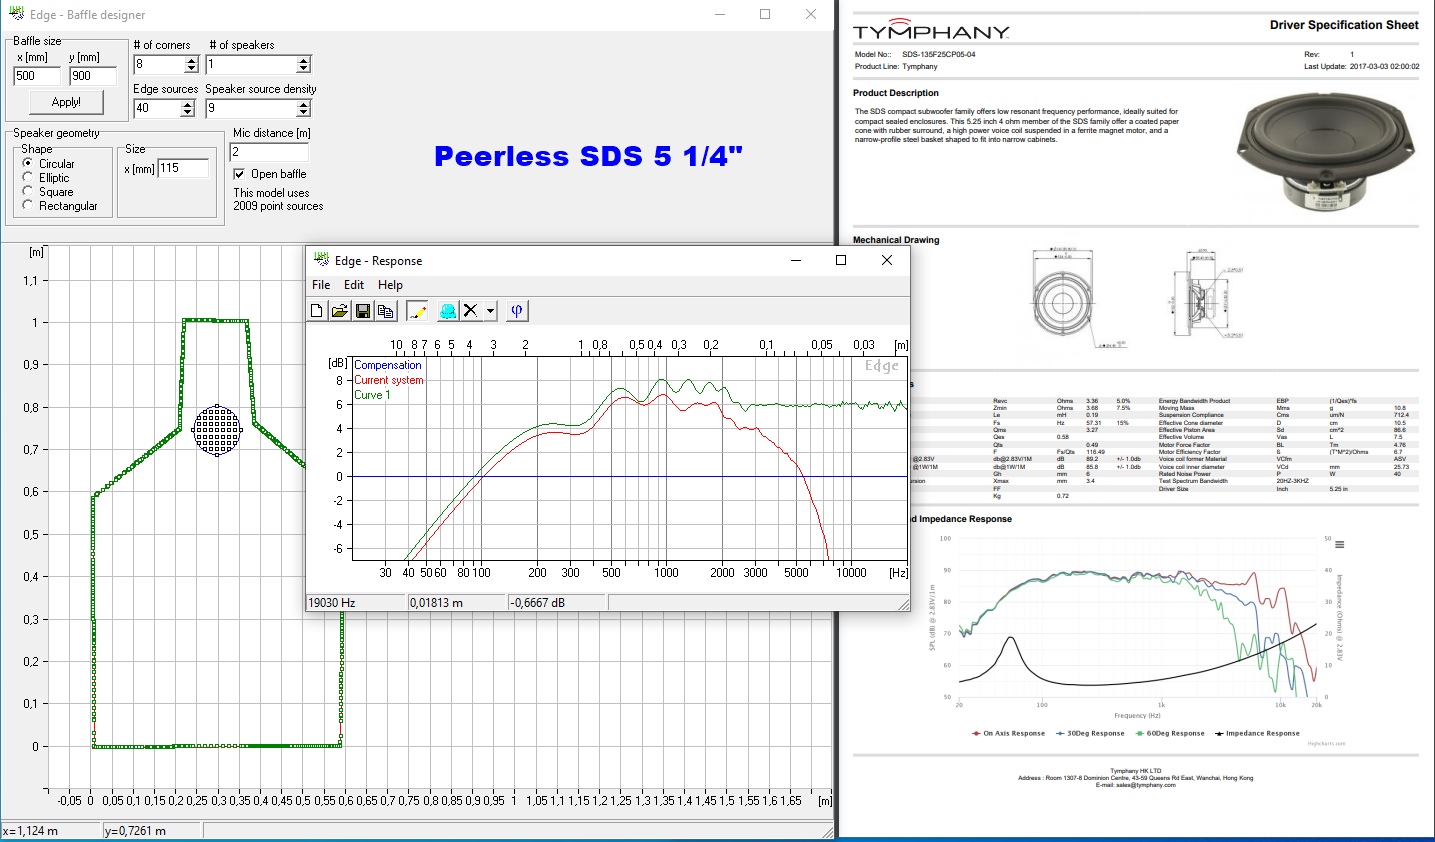1435x842 pixels.
Task: Select the Square speaker shape
Action: tap(28, 191)
